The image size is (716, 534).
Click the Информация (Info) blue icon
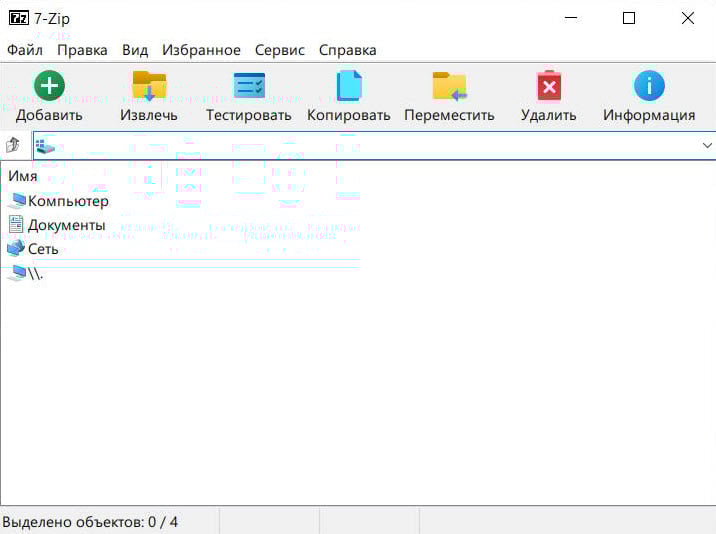click(x=649, y=85)
